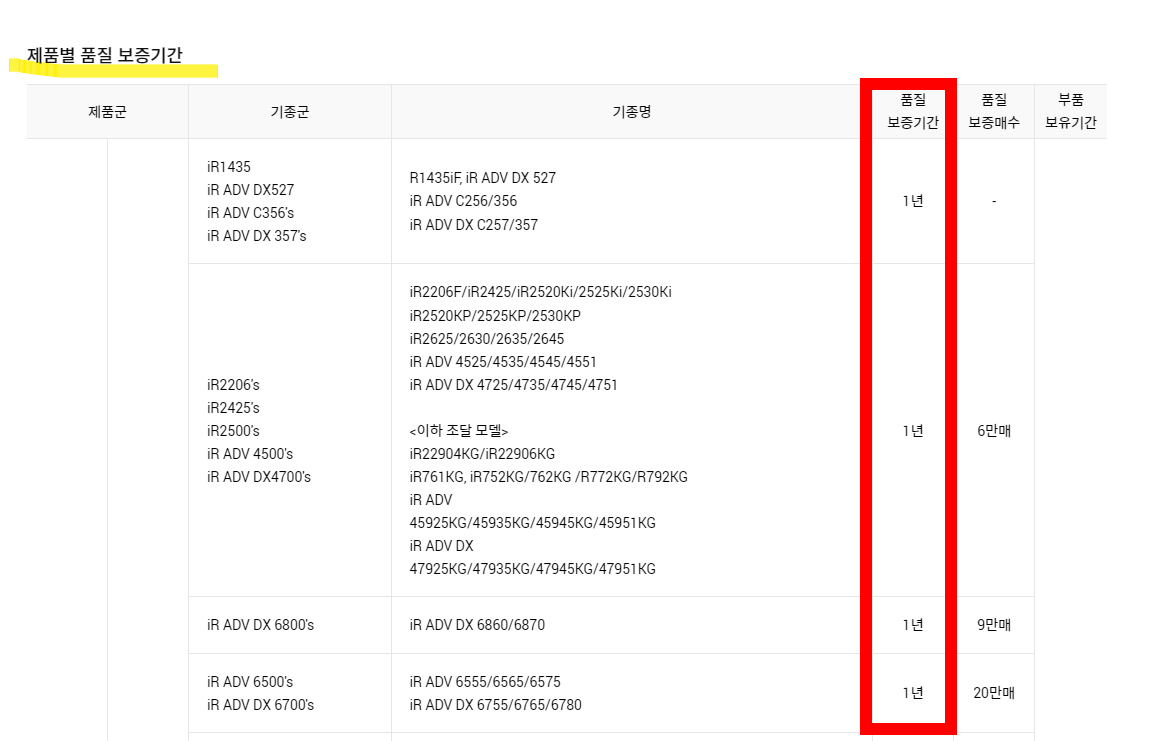The image size is (1172, 741).
Task: Select the 'R1435iF, iR ADV DX 527' model line
Action: [x=483, y=178]
